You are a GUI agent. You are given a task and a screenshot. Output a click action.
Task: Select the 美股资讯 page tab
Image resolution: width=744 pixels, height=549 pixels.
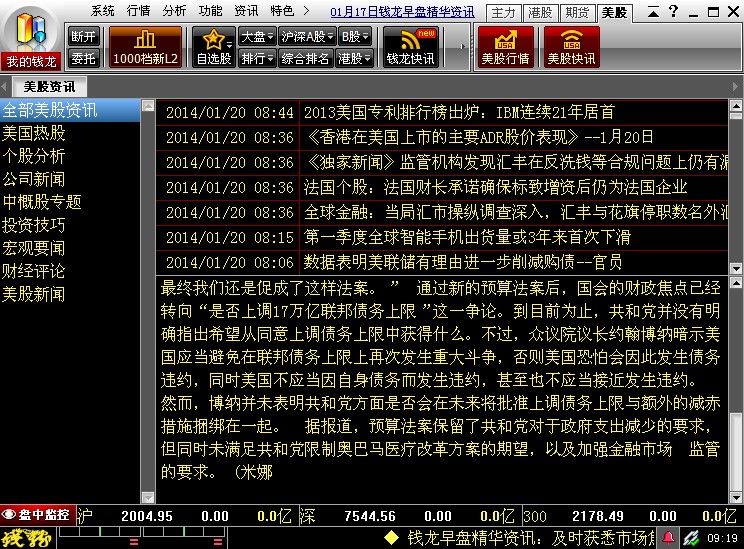click(49, 86)
